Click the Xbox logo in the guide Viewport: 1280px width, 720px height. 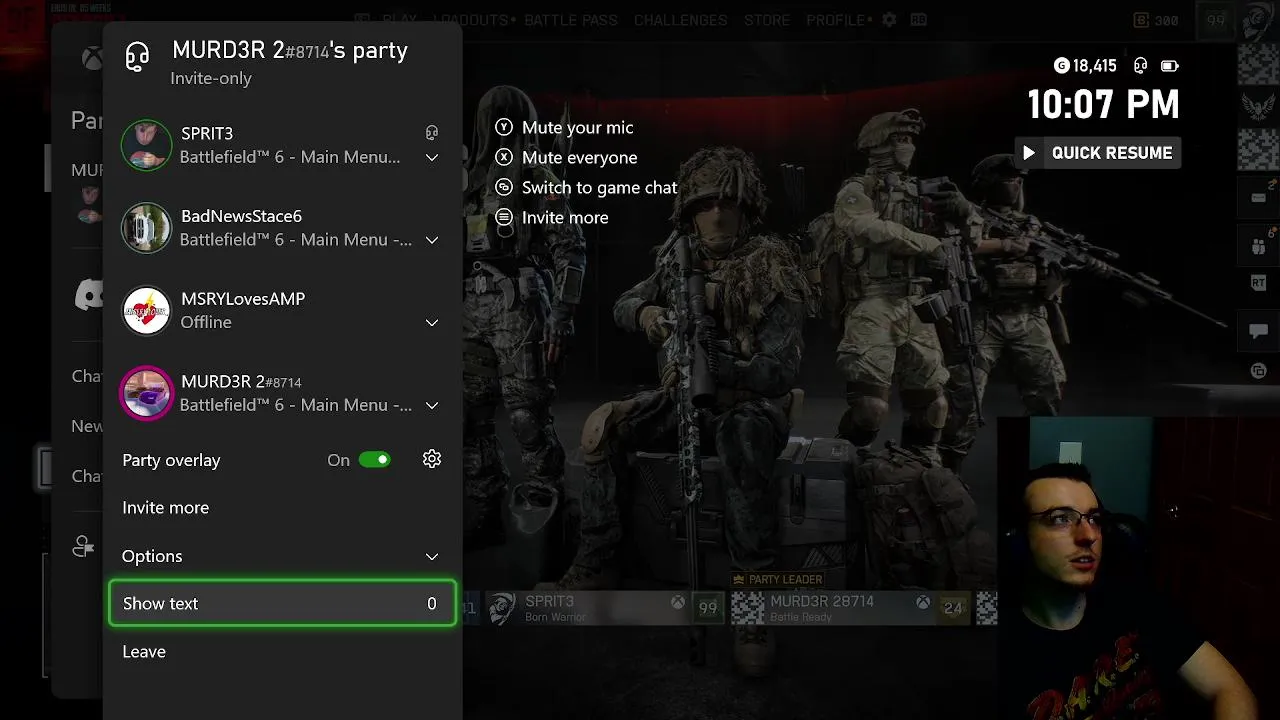(x=92, y=59)
